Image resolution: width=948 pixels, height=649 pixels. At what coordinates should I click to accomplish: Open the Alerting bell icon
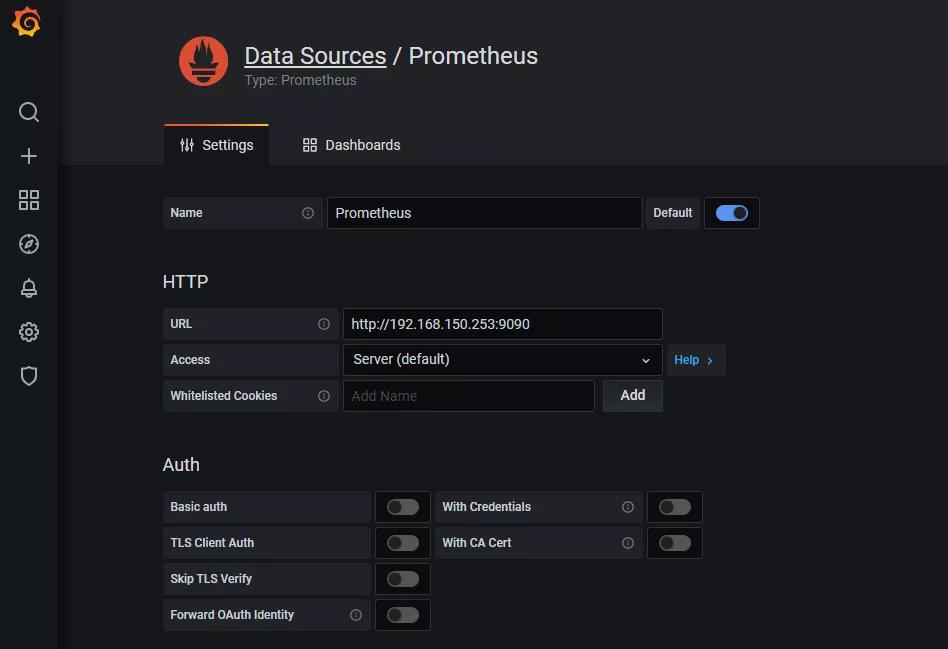pyautogui.click(x=28, y=288)
